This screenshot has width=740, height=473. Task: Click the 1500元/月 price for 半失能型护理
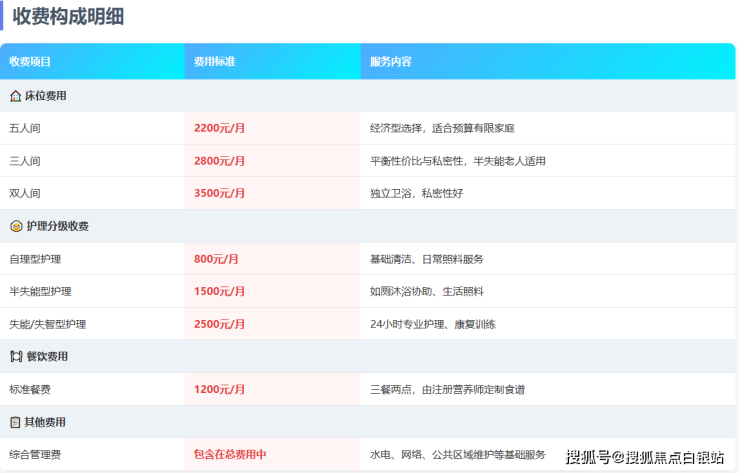[219, 291]
